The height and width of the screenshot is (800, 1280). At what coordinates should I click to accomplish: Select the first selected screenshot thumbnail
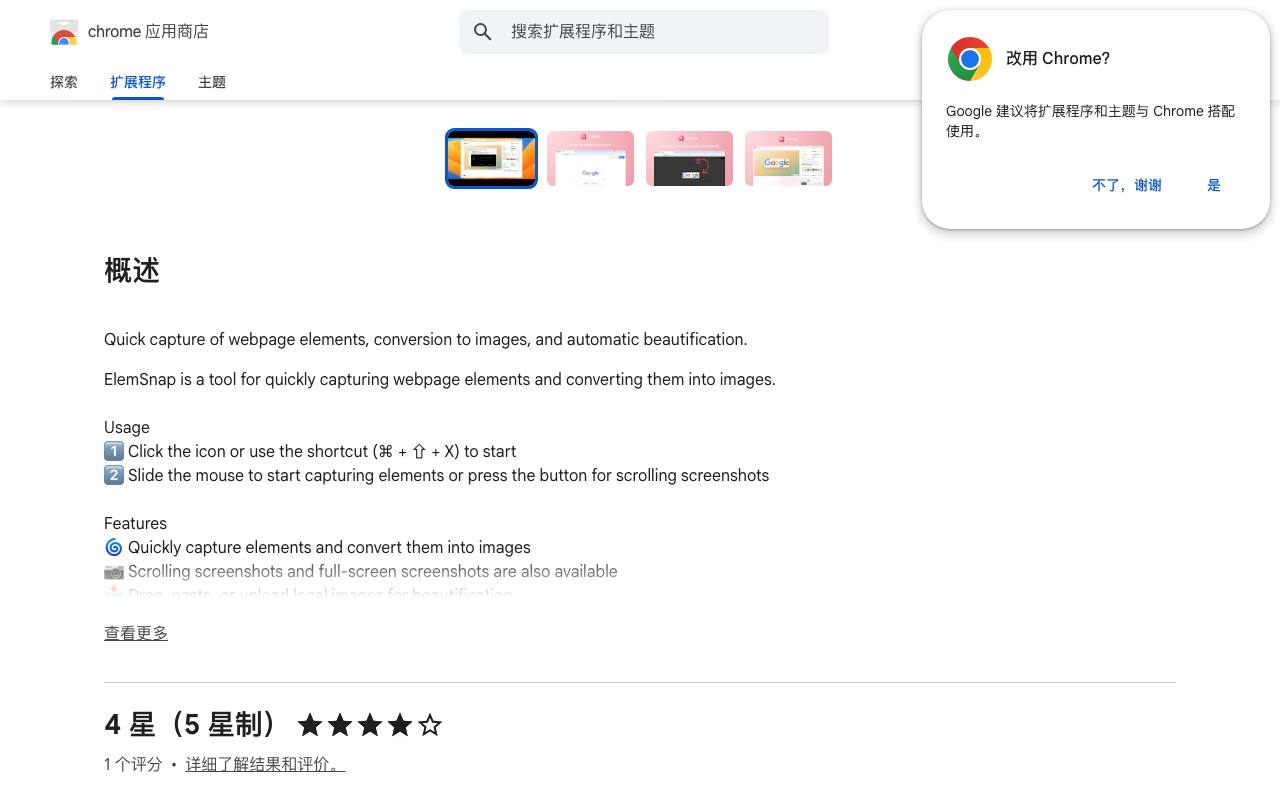(491, 158)
